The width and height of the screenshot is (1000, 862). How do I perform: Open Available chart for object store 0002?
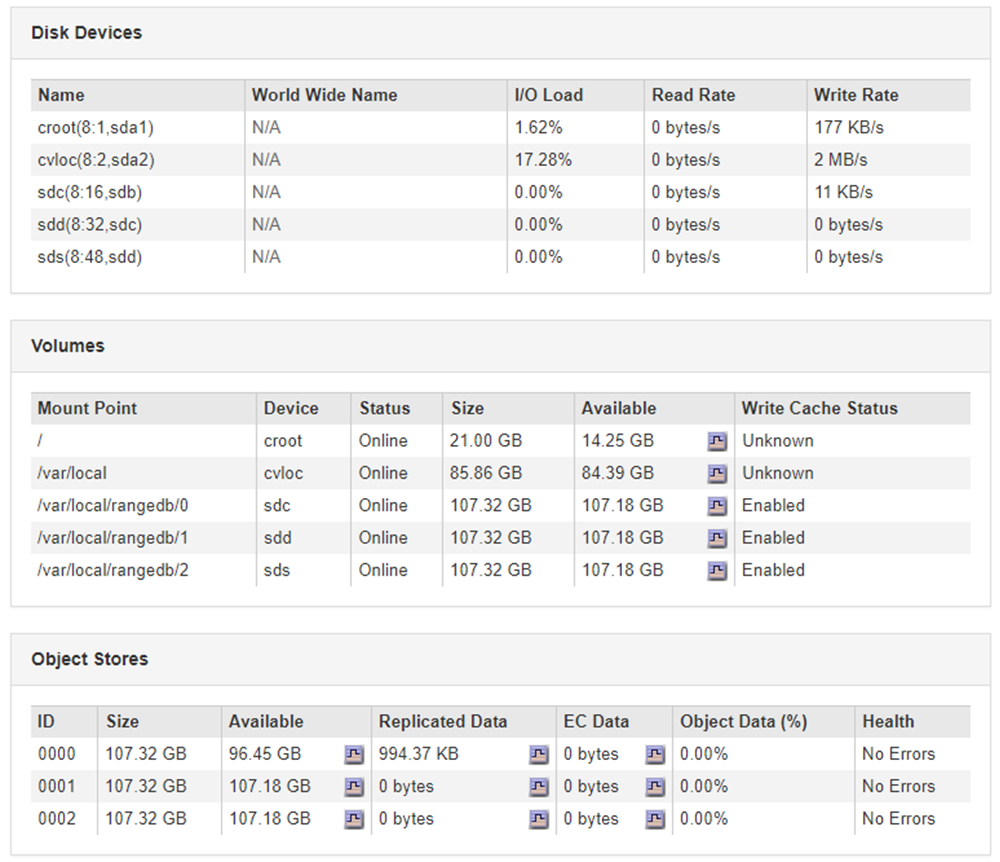coord(354,819)
